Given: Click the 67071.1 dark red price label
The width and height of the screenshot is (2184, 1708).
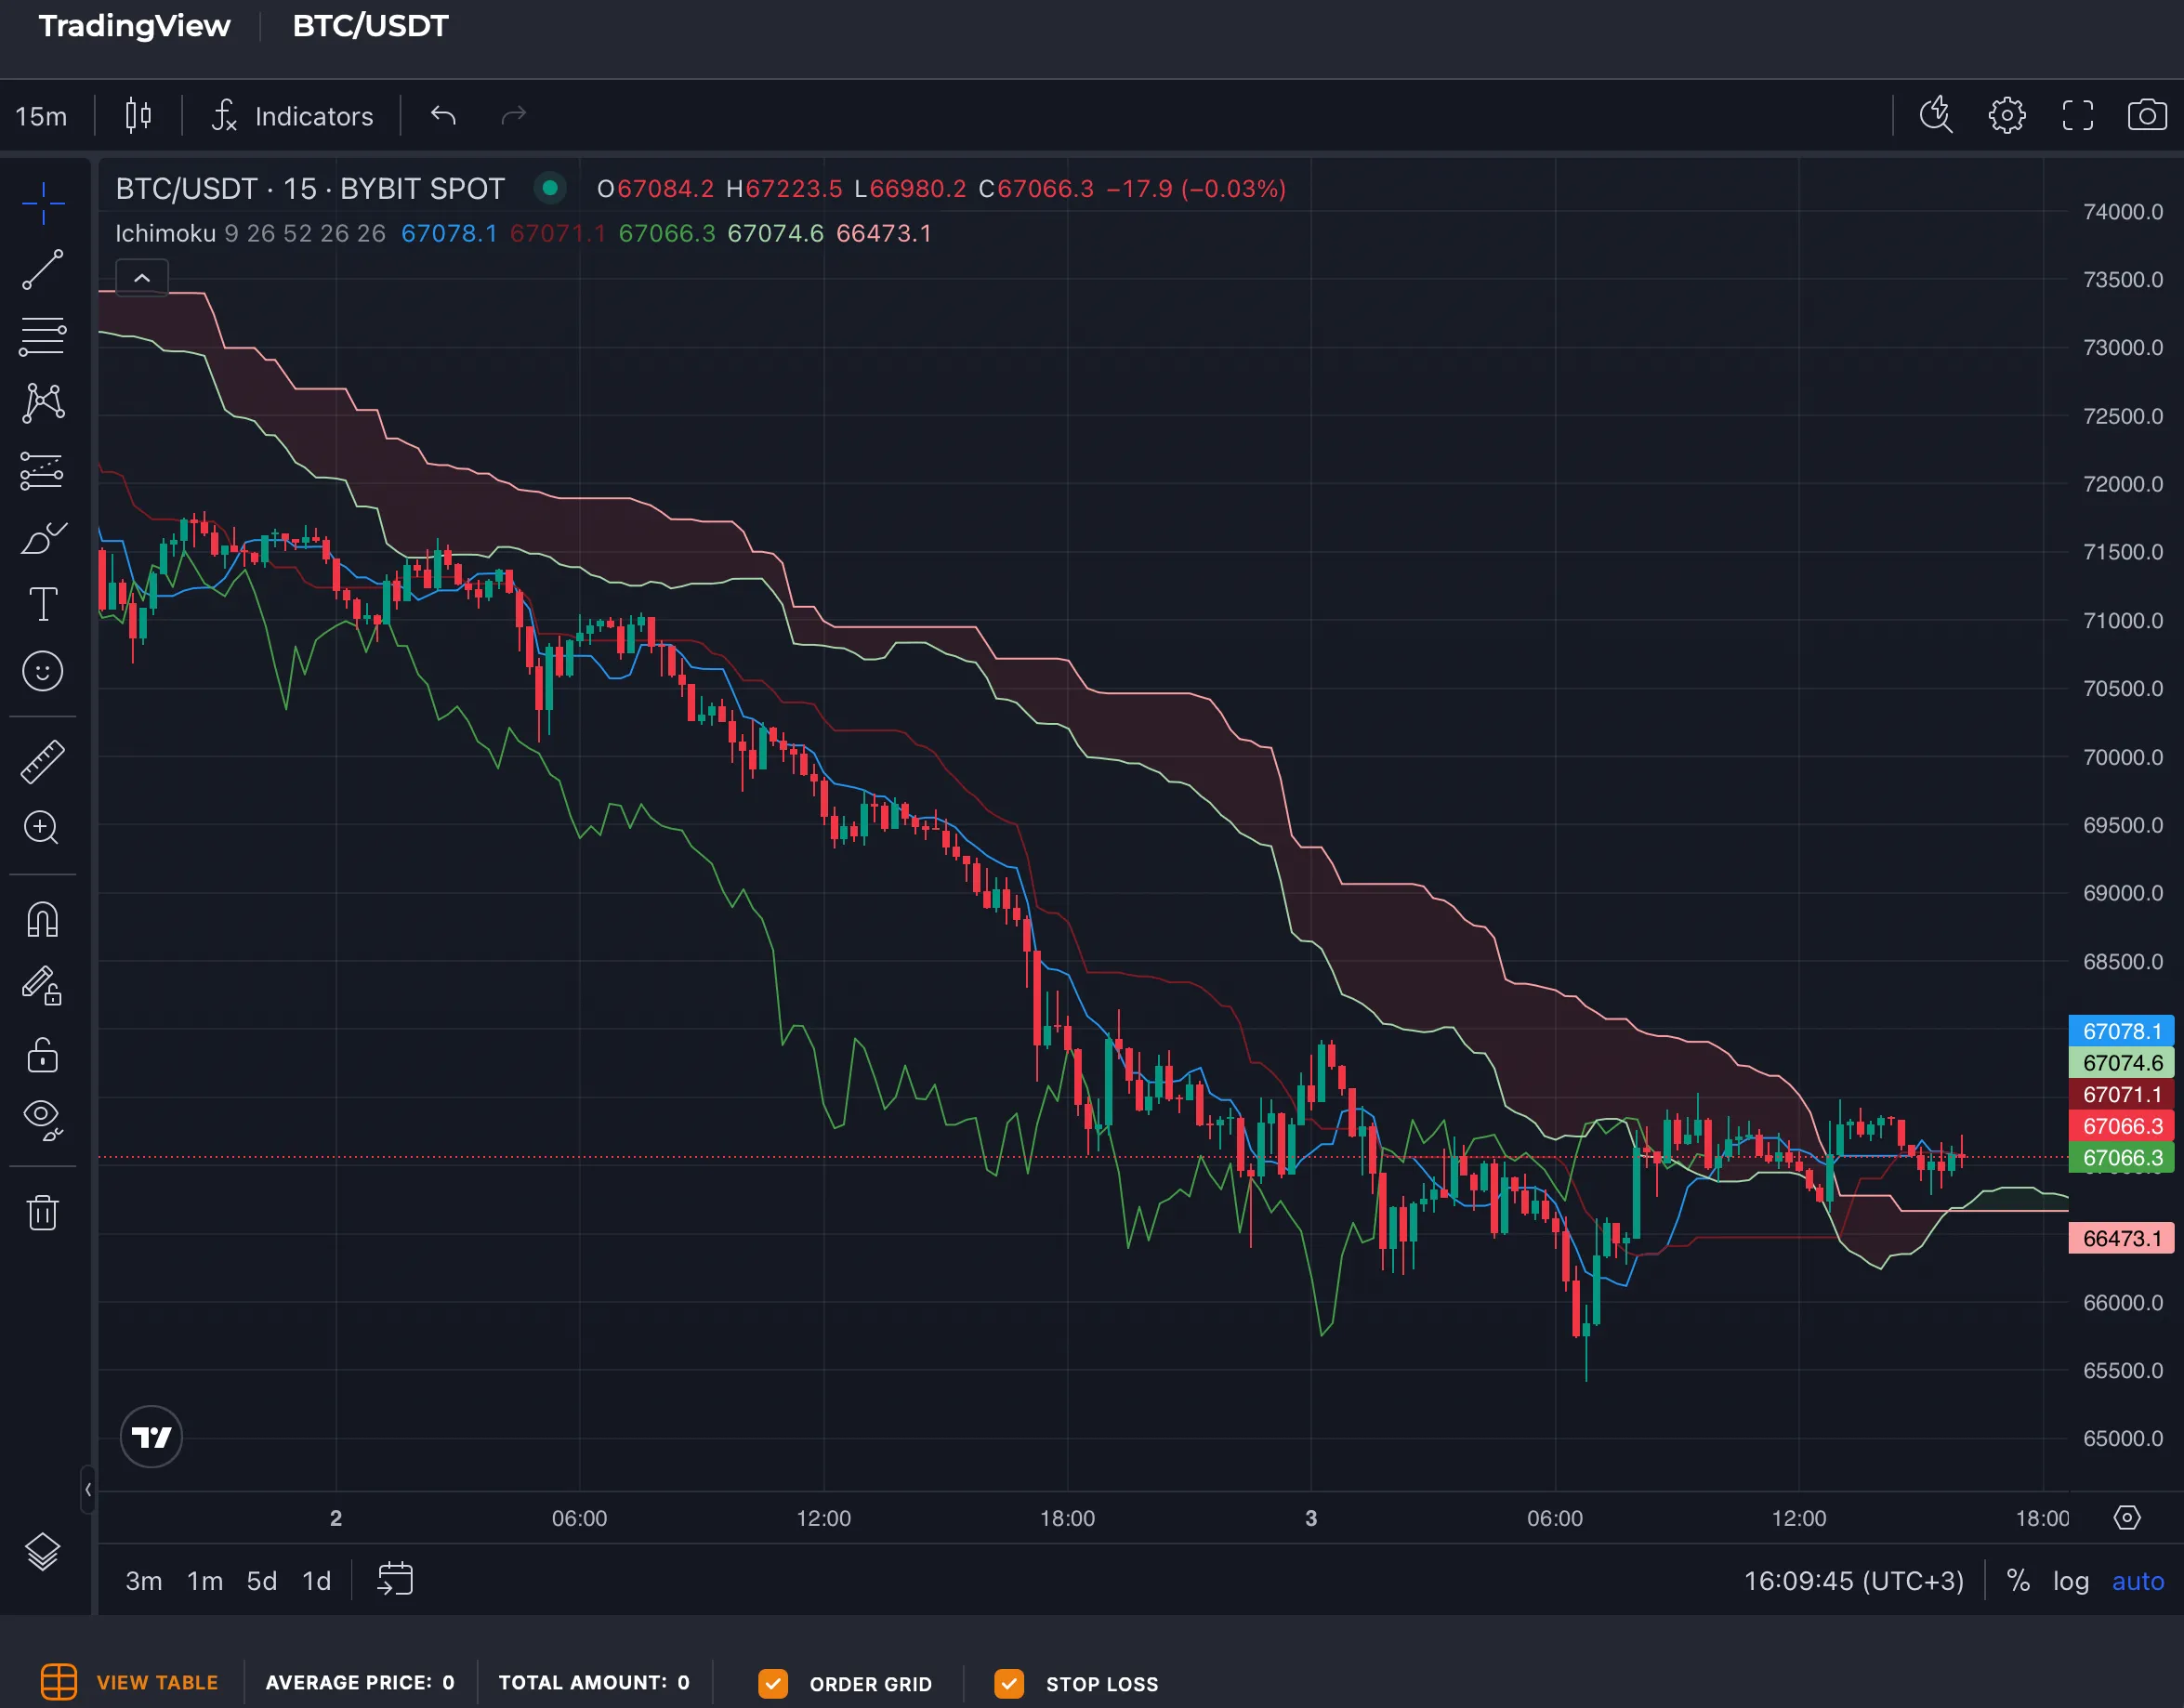Looking at the screenshot, I should tap(2121, 1095).
